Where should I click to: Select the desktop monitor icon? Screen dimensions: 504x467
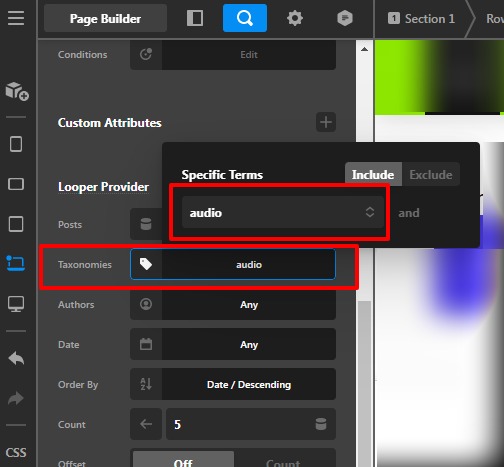16,304
